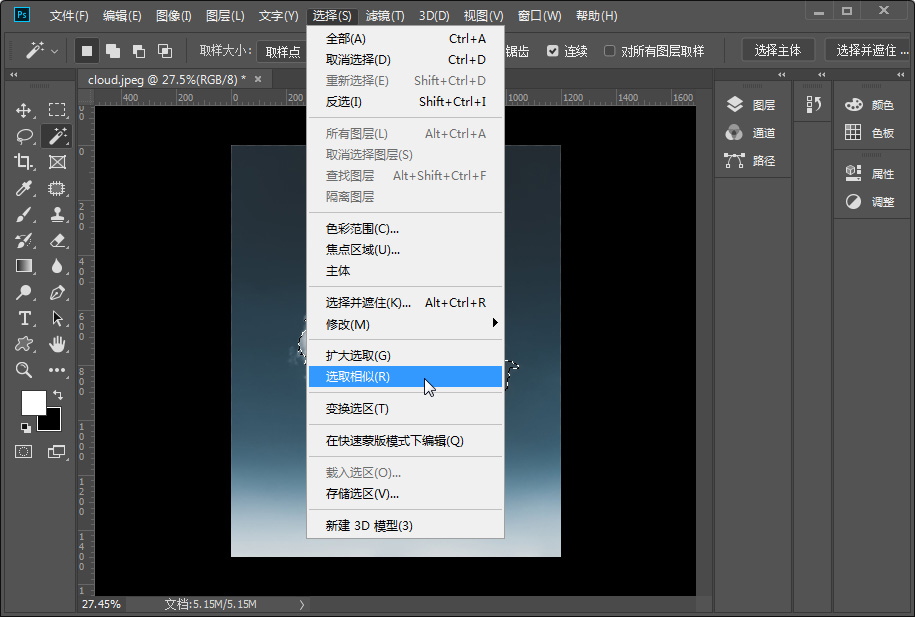This screenshot has width=915, height=617.
Task: Click the New Selection mode button
Action: (87, 51)
